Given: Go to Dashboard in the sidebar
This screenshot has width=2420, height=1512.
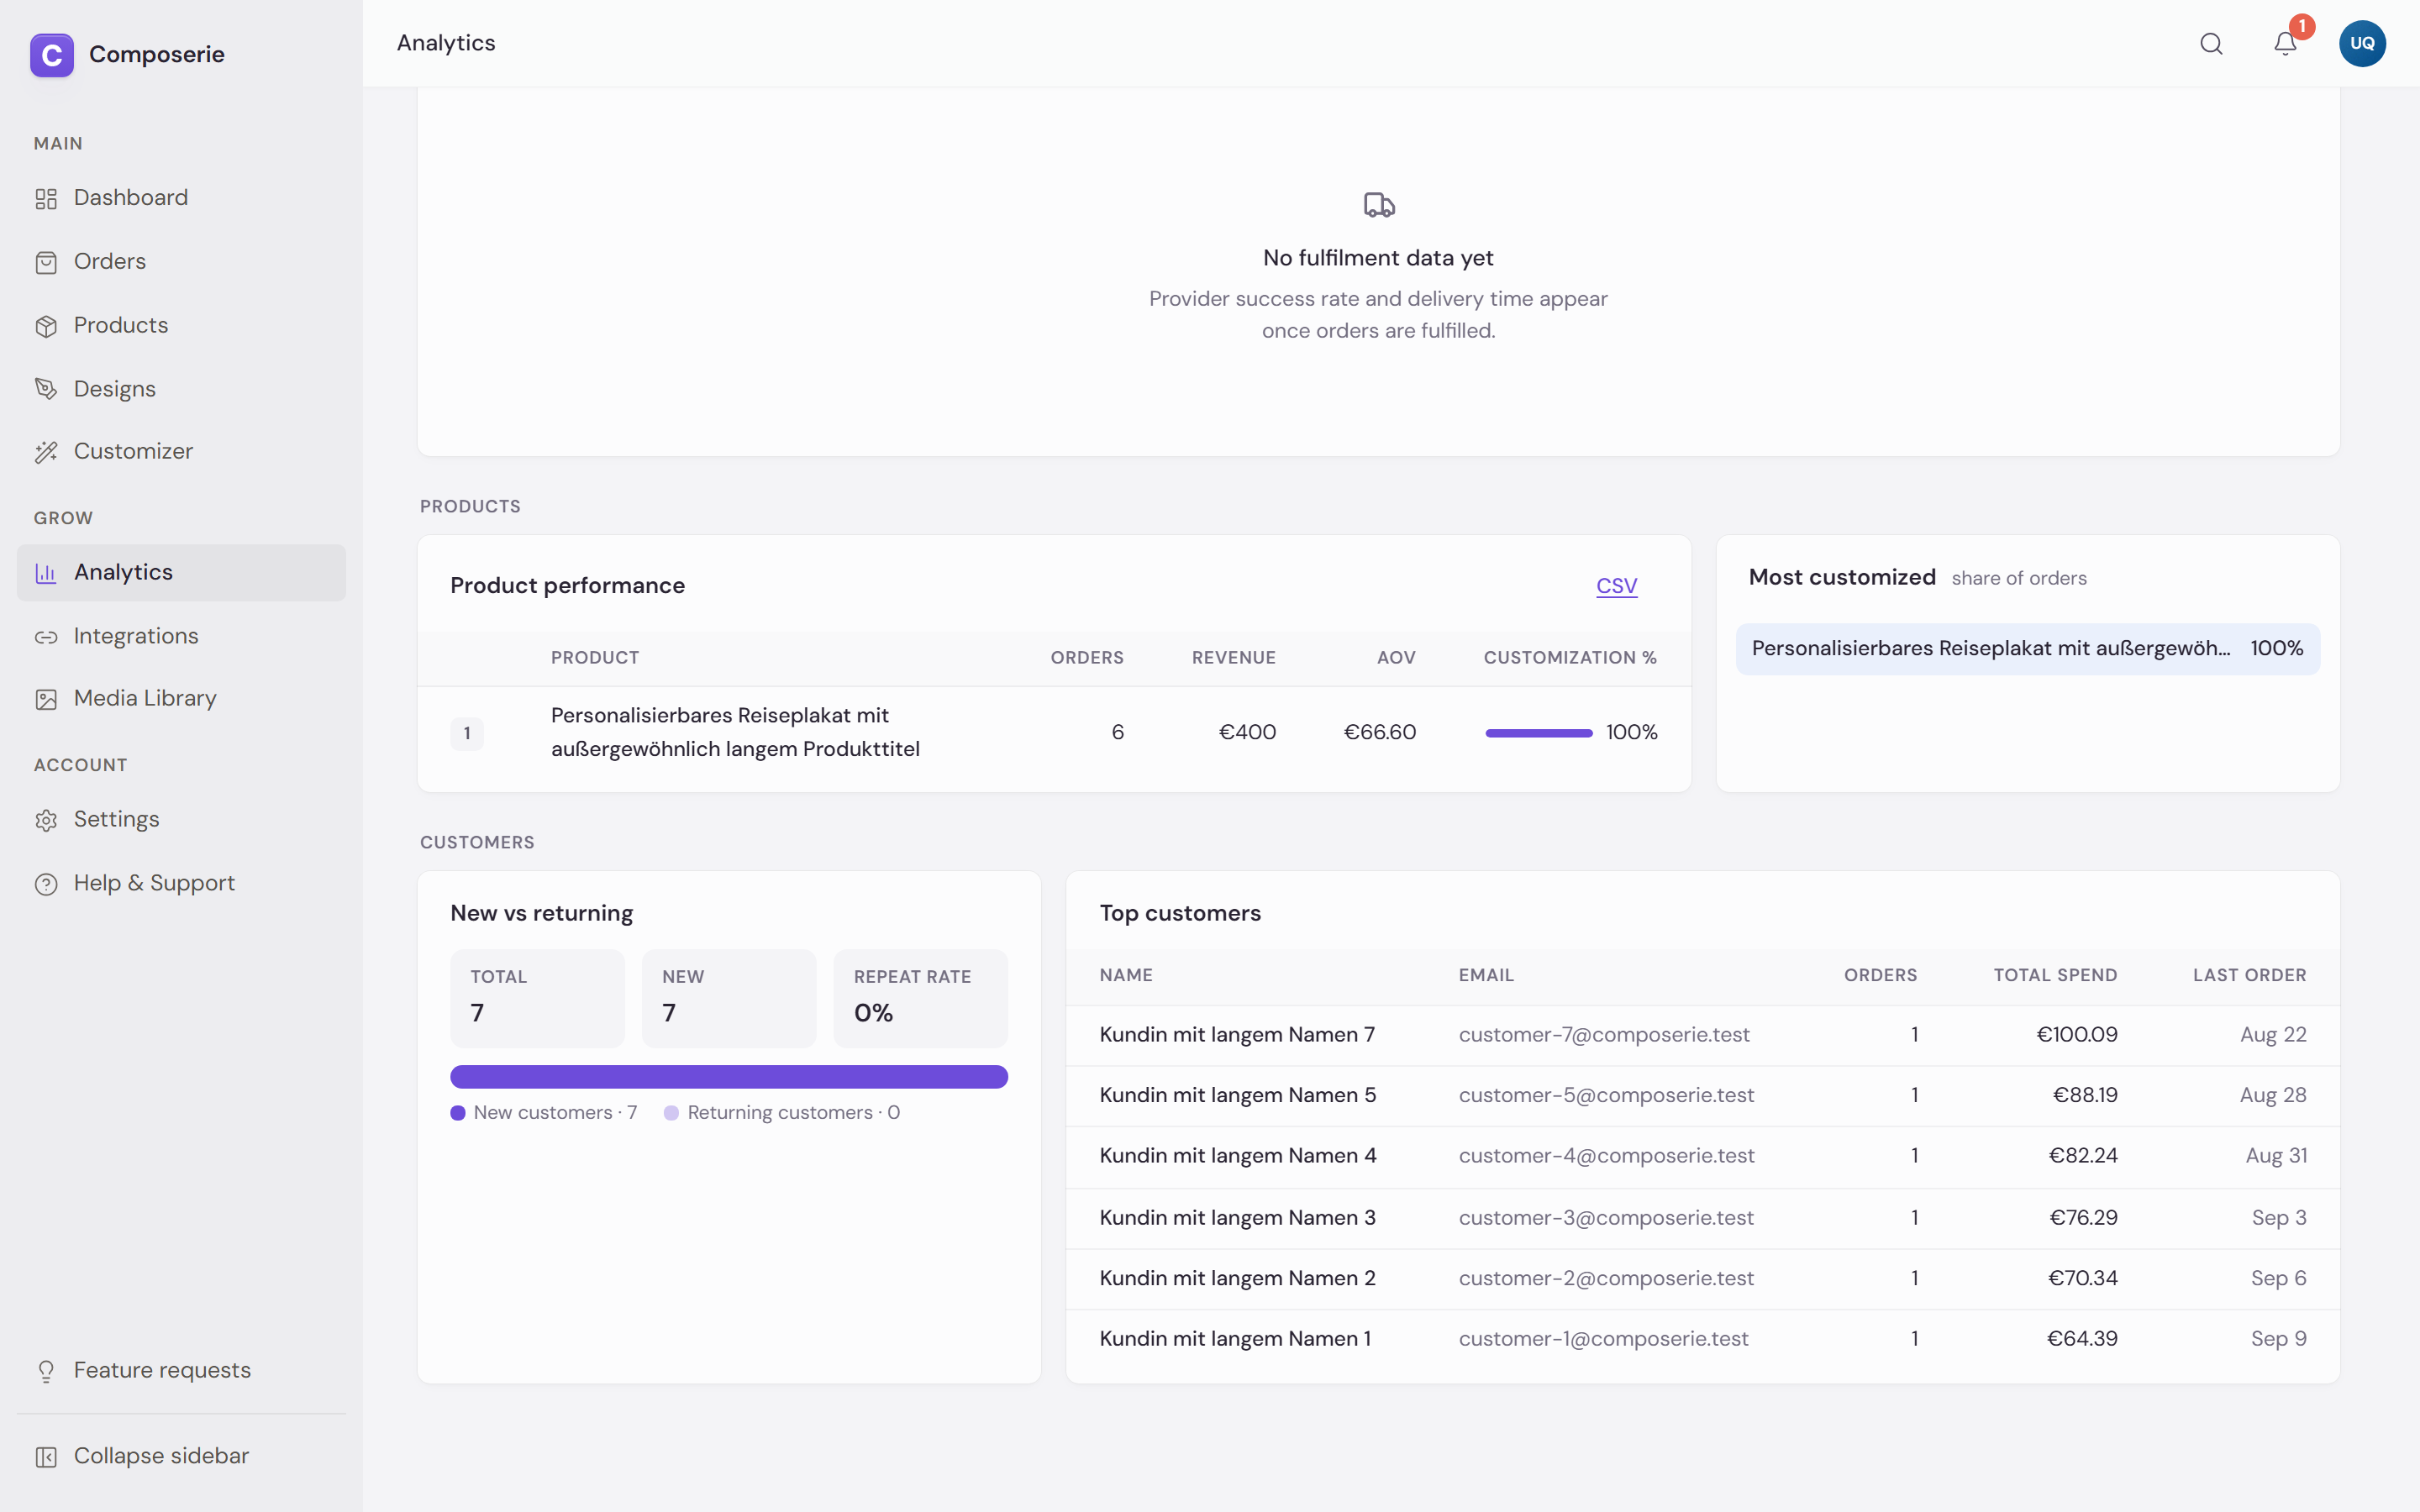Looking at the screenshot, I should click(181, 198).
